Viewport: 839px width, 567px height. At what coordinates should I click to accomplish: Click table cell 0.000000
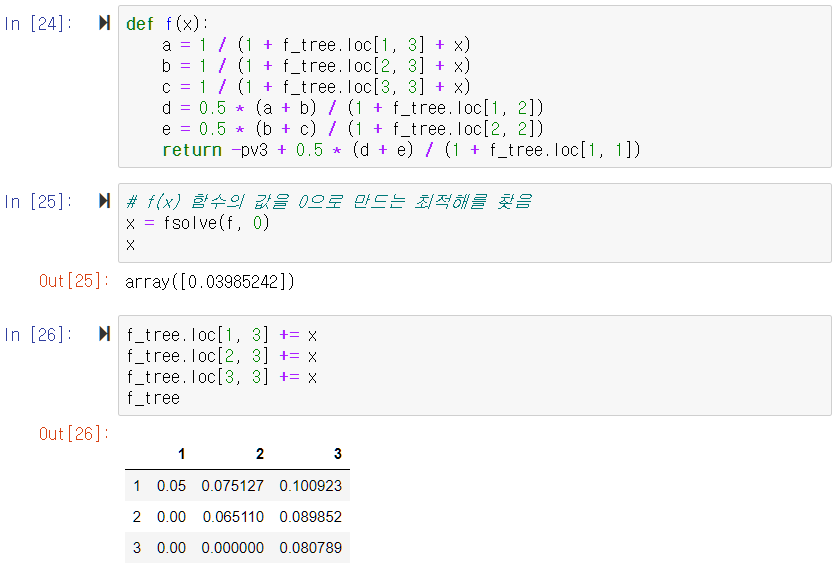tap(233, 548)
